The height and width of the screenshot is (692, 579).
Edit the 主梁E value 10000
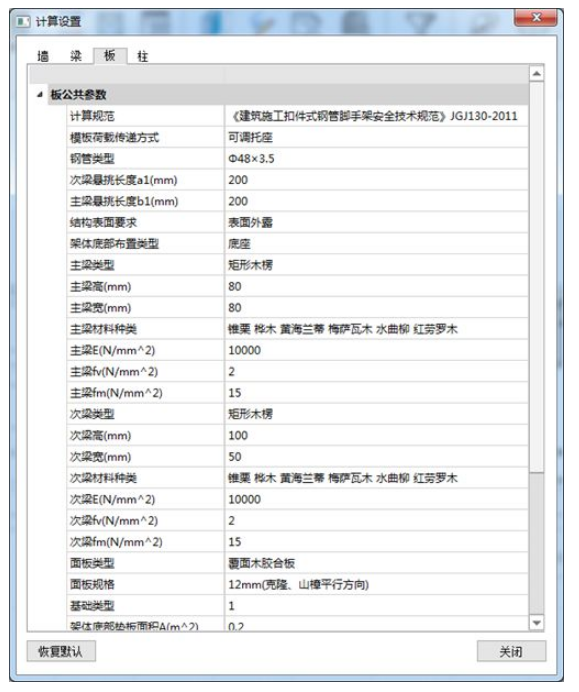tap(376, 350)
